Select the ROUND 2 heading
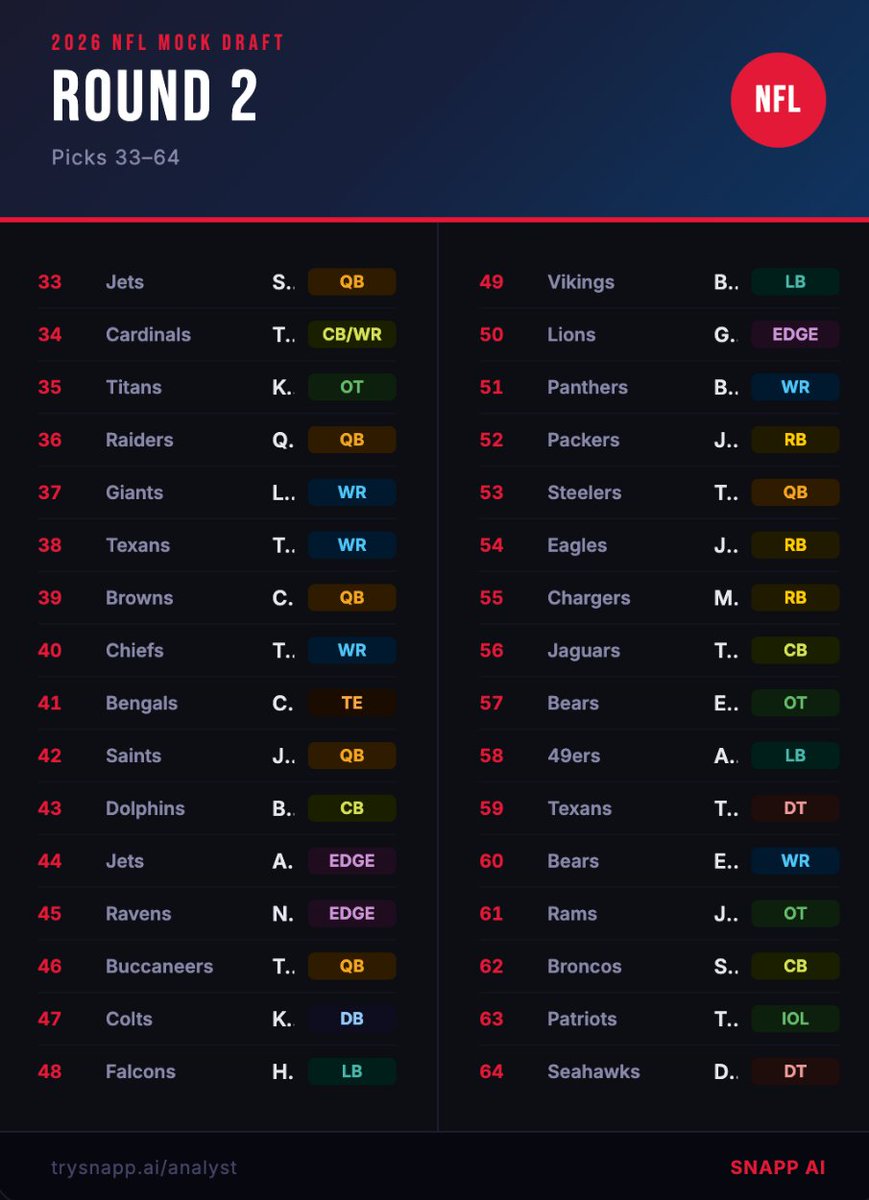 (x=155, y=98)
